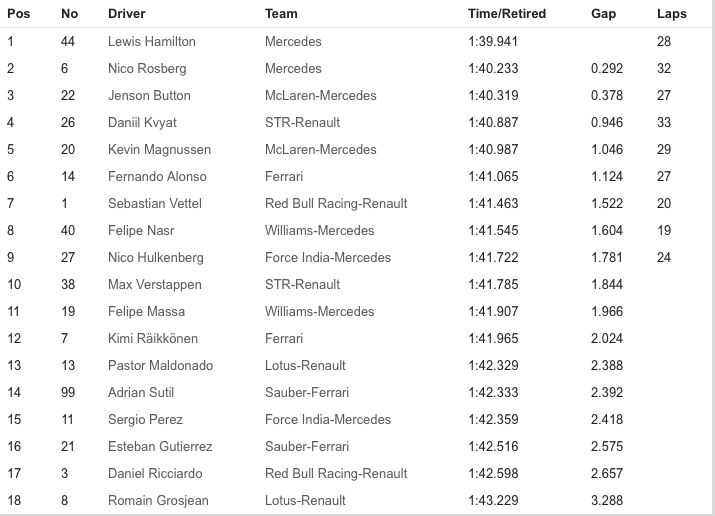Click the time 1:41.965 for Räikkönen
This screenshot has height=516, width=715.
click(493, 338)
